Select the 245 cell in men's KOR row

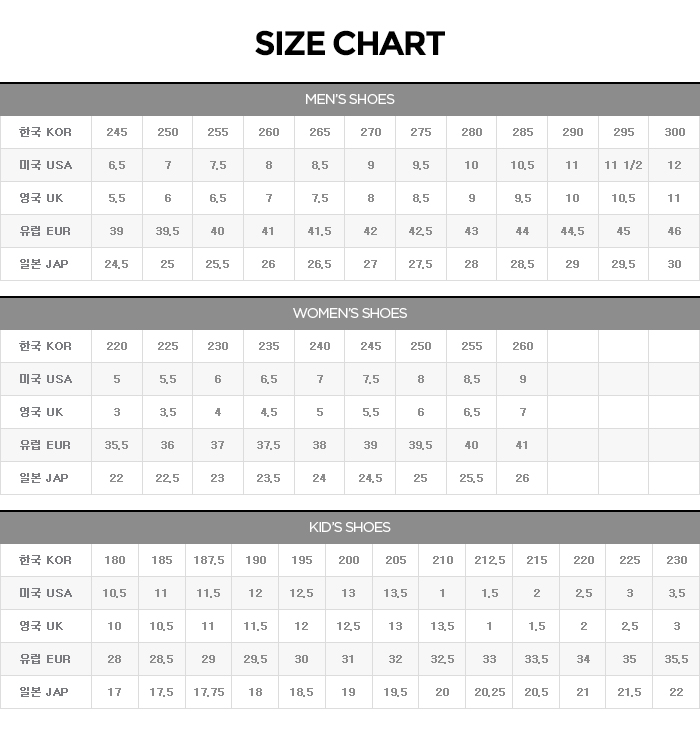tap(116, 132)
